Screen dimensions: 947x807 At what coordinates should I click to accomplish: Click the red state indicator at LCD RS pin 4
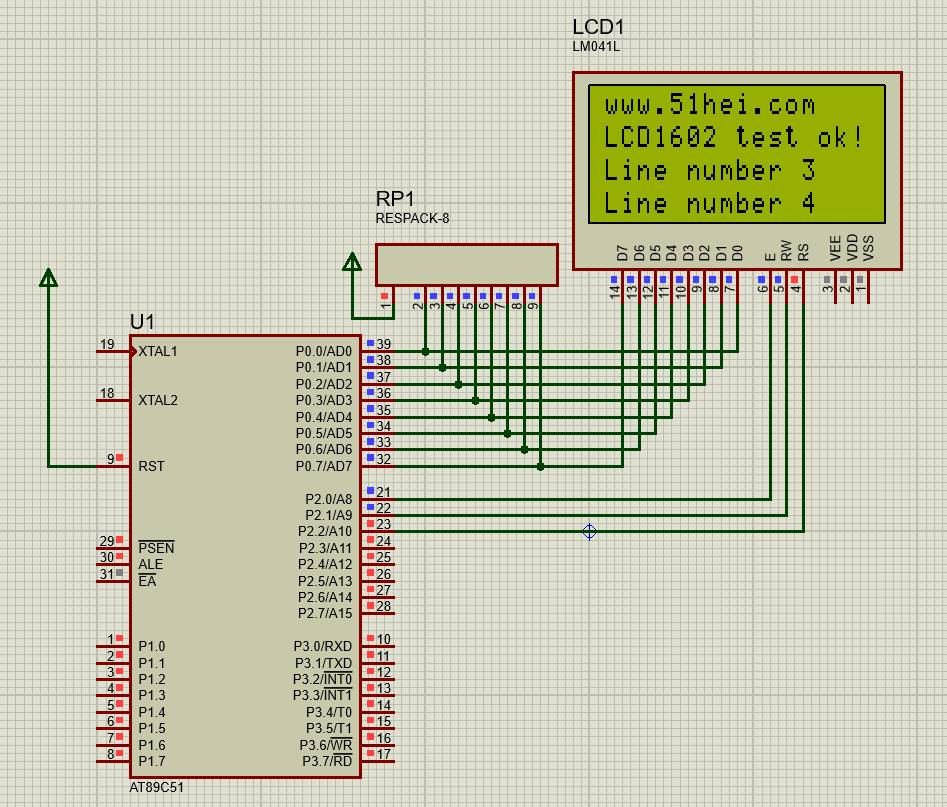(794, 279)
